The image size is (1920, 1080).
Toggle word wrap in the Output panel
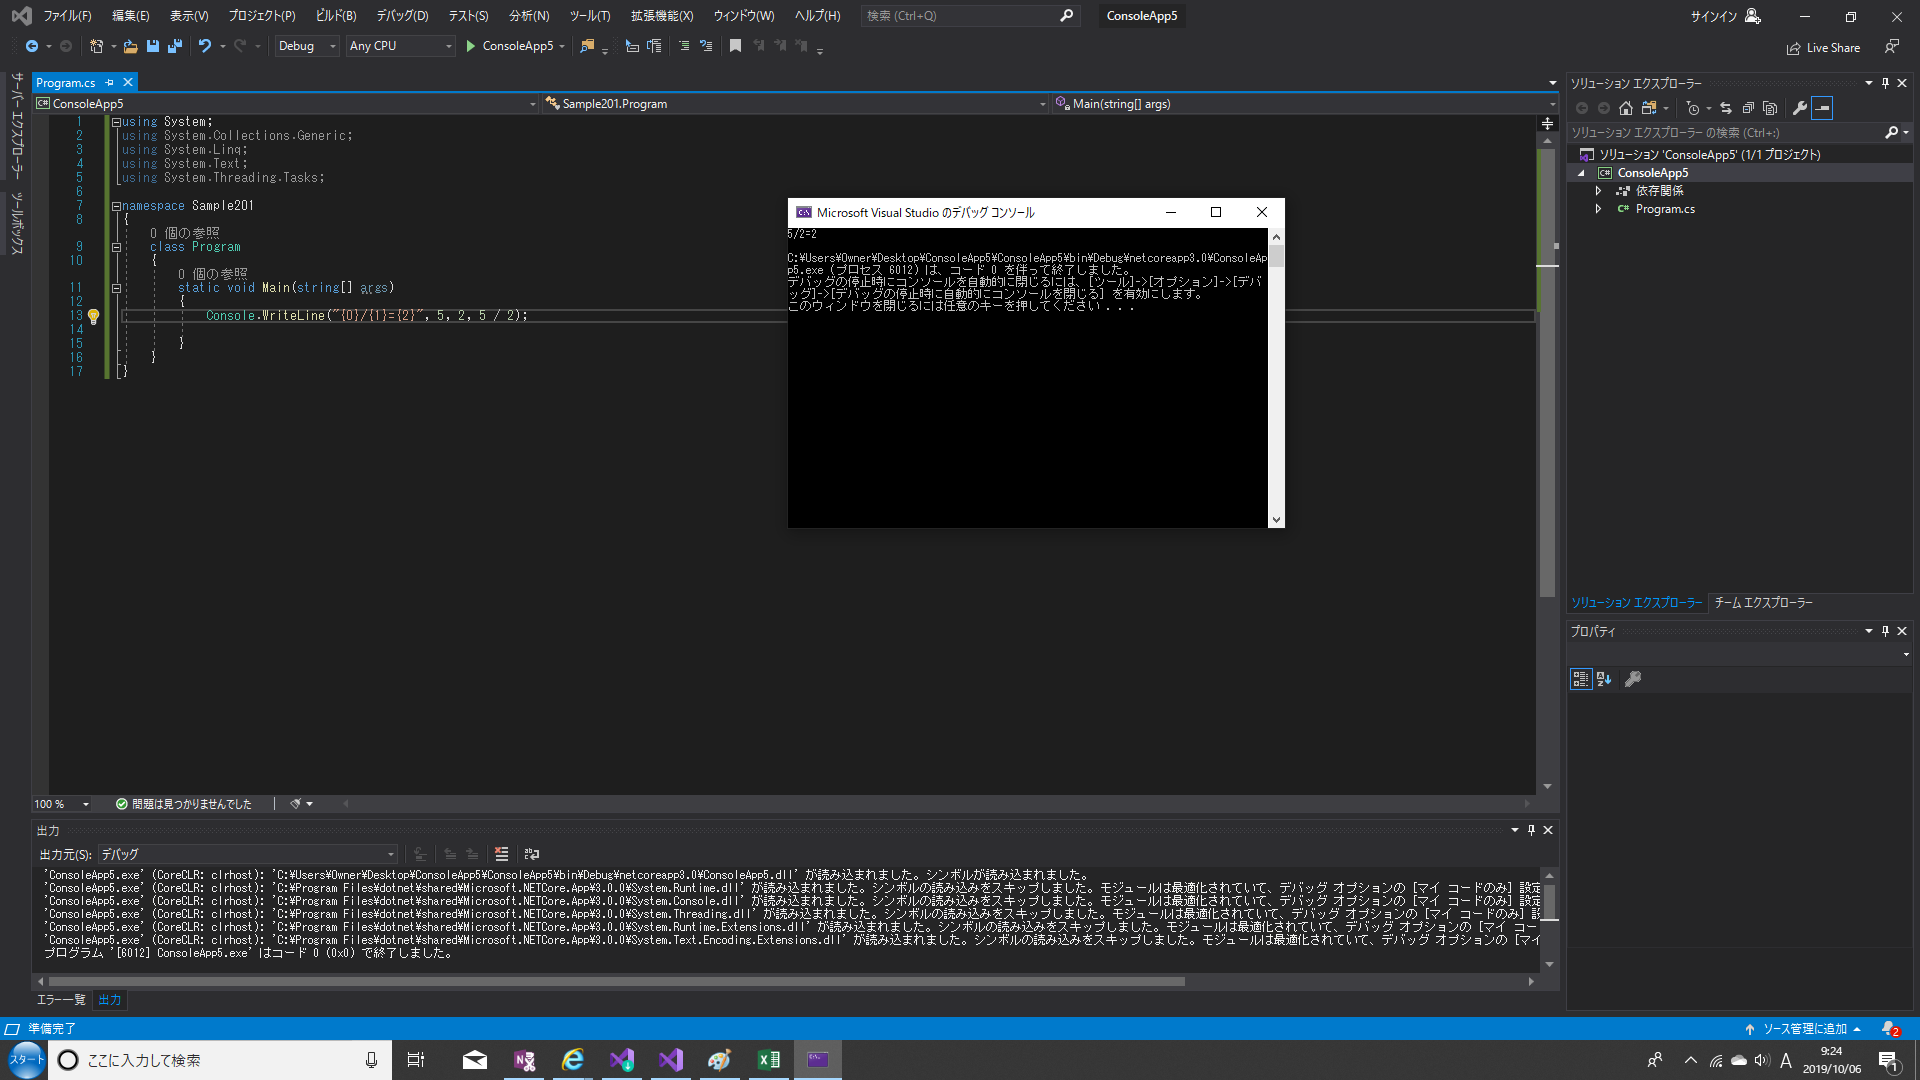click(x=532, y=854)
